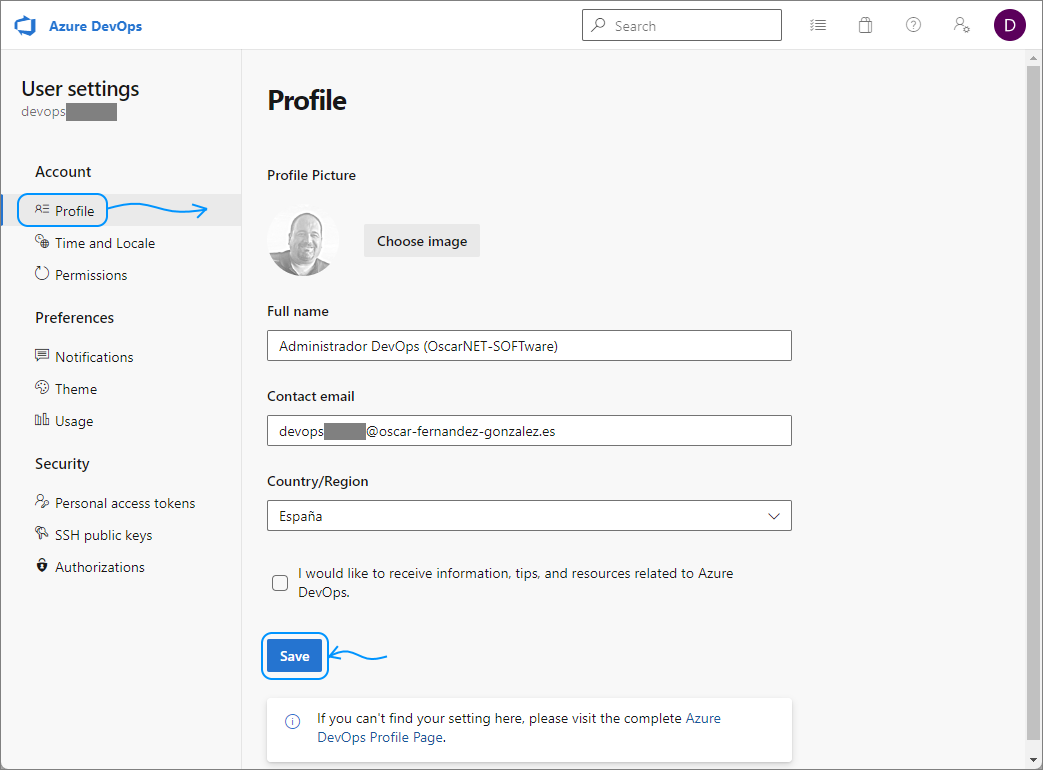The width and height of the screenshot is (1043, 770).
Task: Click the Time and Locale globe icon
Action: [x=42, y=241]
